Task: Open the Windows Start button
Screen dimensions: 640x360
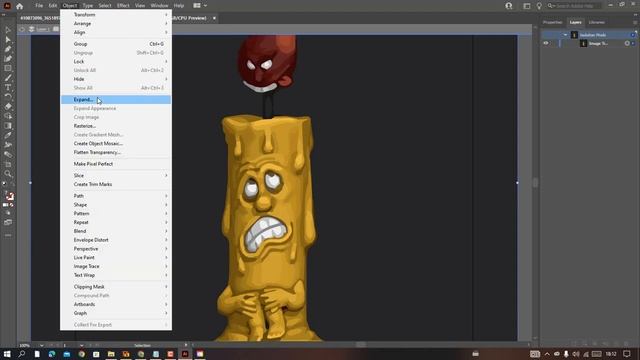Action: 7,354
